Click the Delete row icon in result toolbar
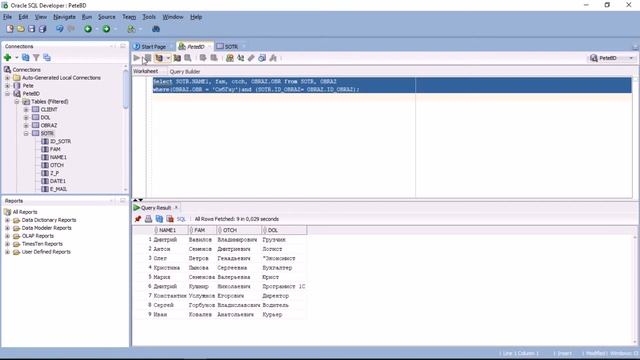The width and height of the screenshot is (640, 360). 170,219
